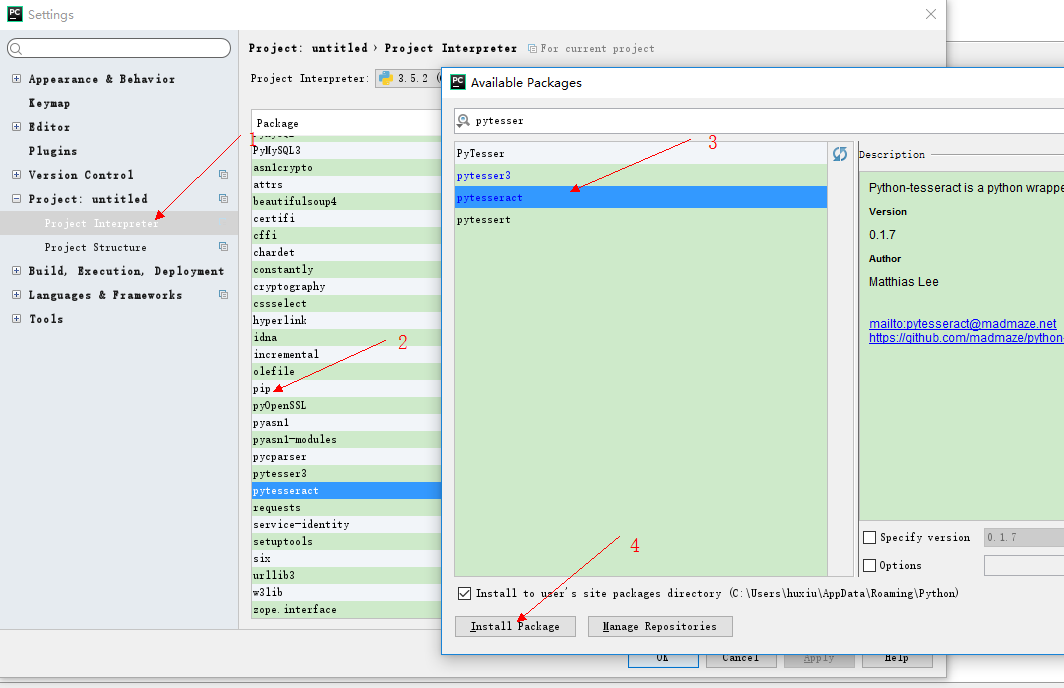
Task: Select pytesser3 in installed packages list
Action: 346,474
